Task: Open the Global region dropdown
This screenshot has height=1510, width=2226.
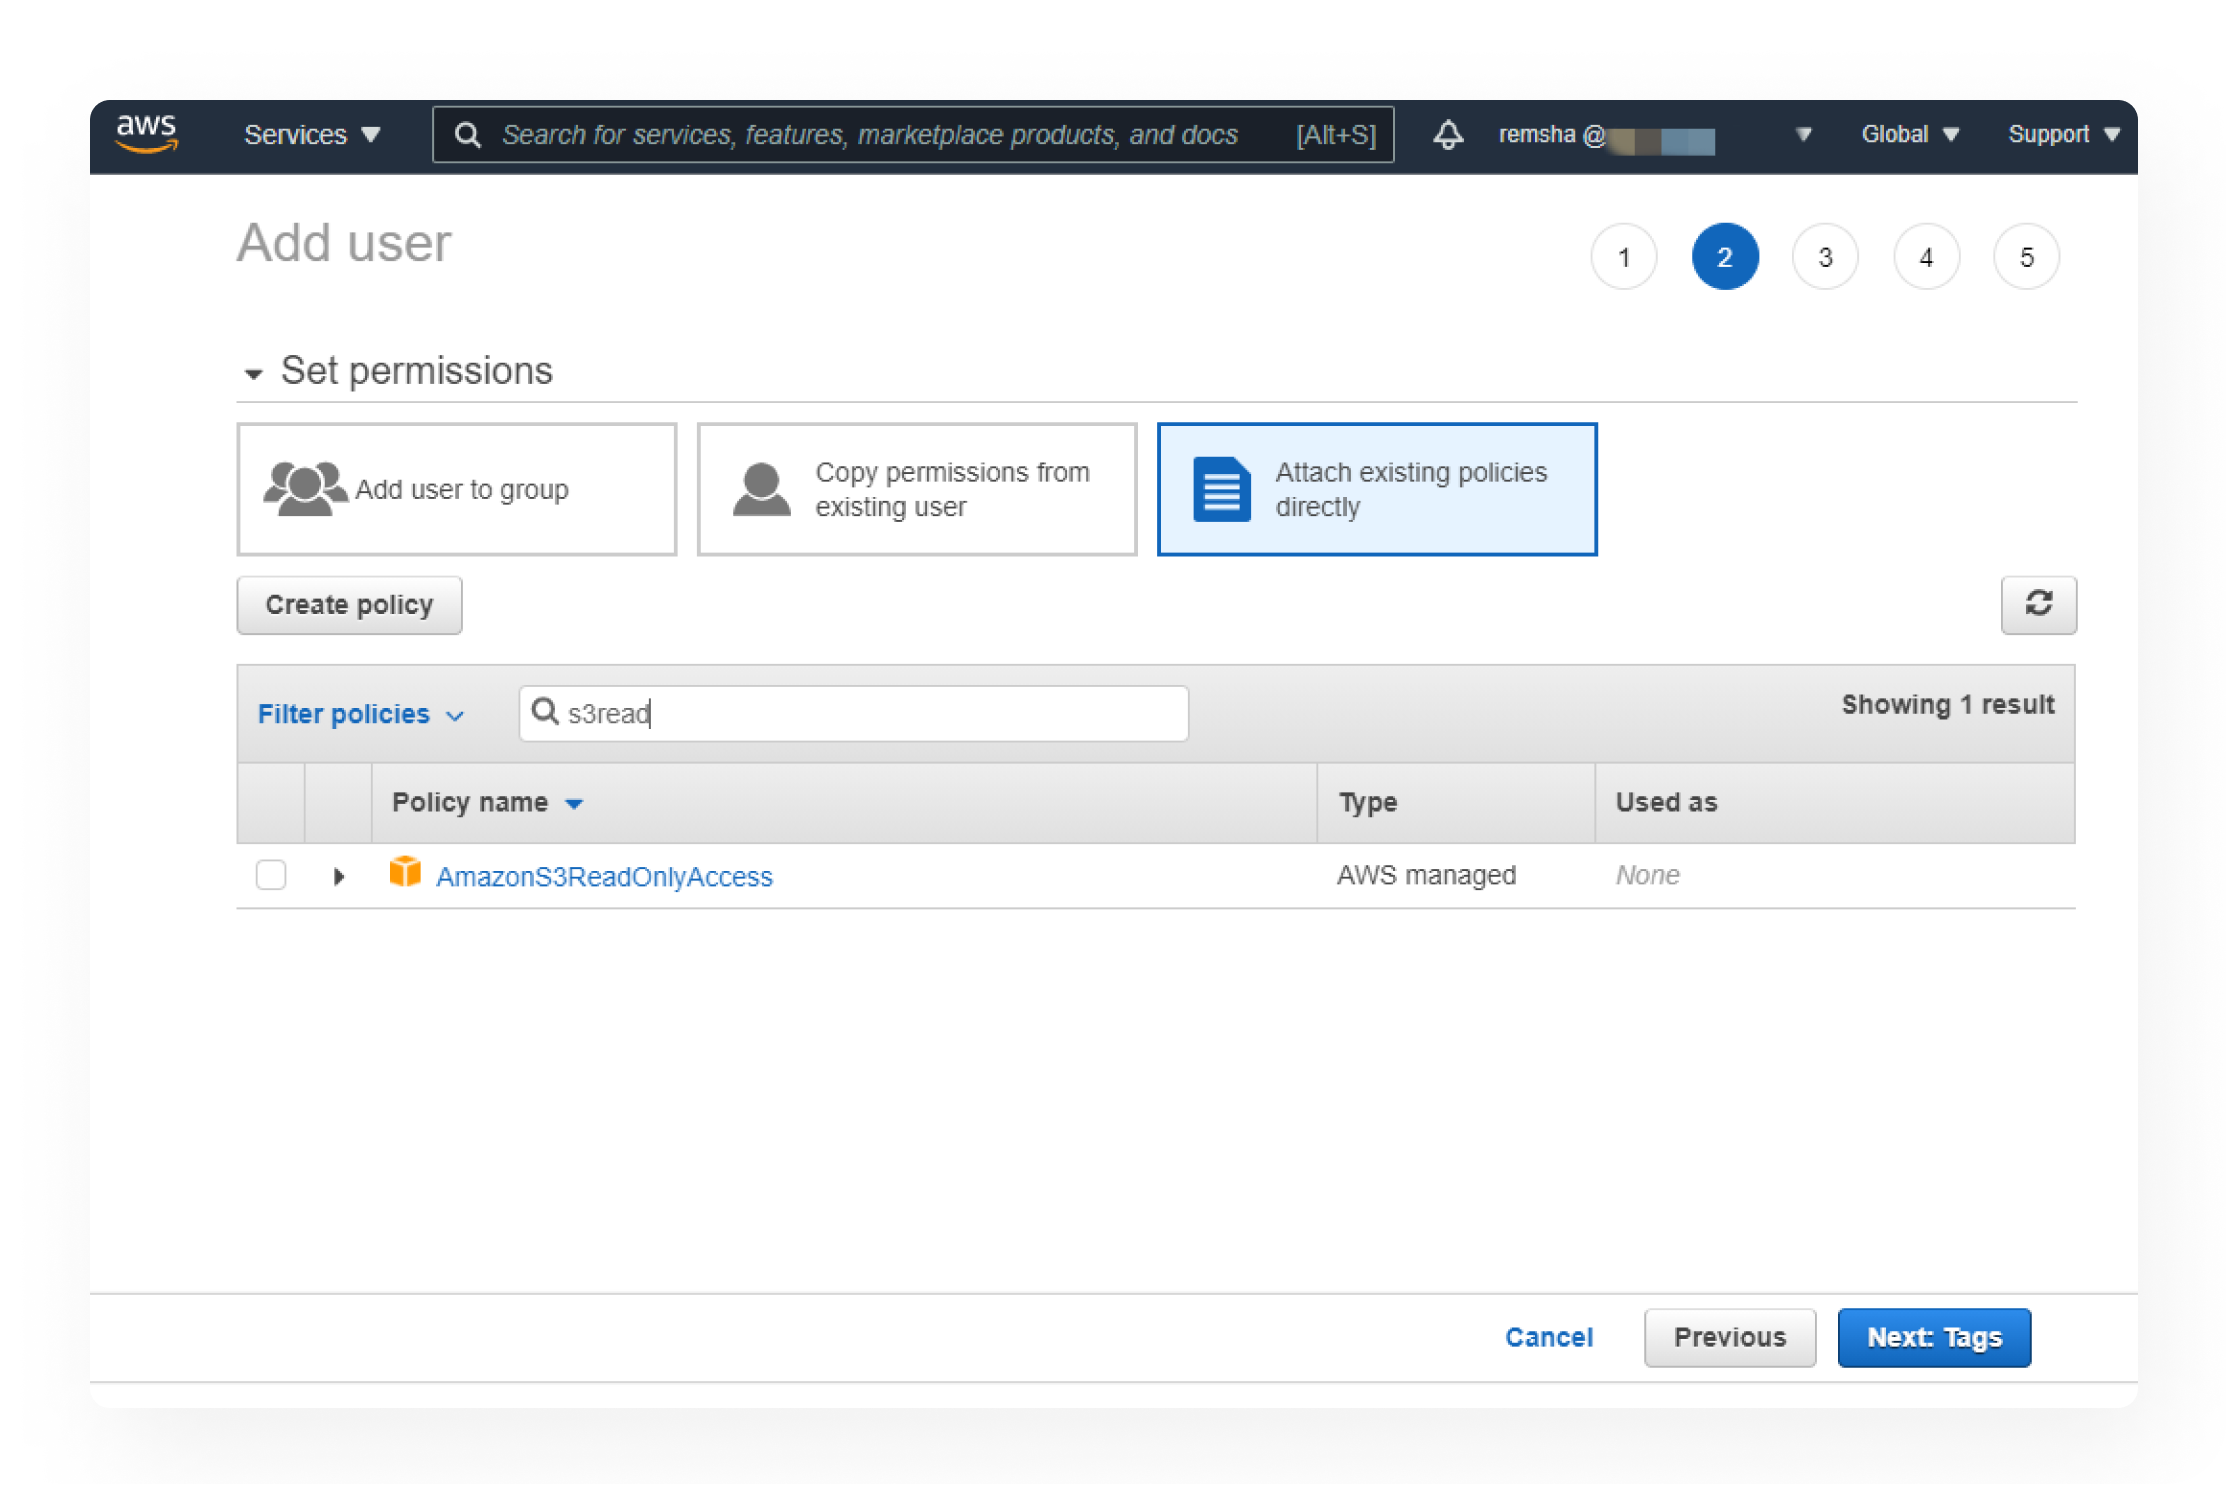Action: pyautogui.click(x=1909, y=134)
